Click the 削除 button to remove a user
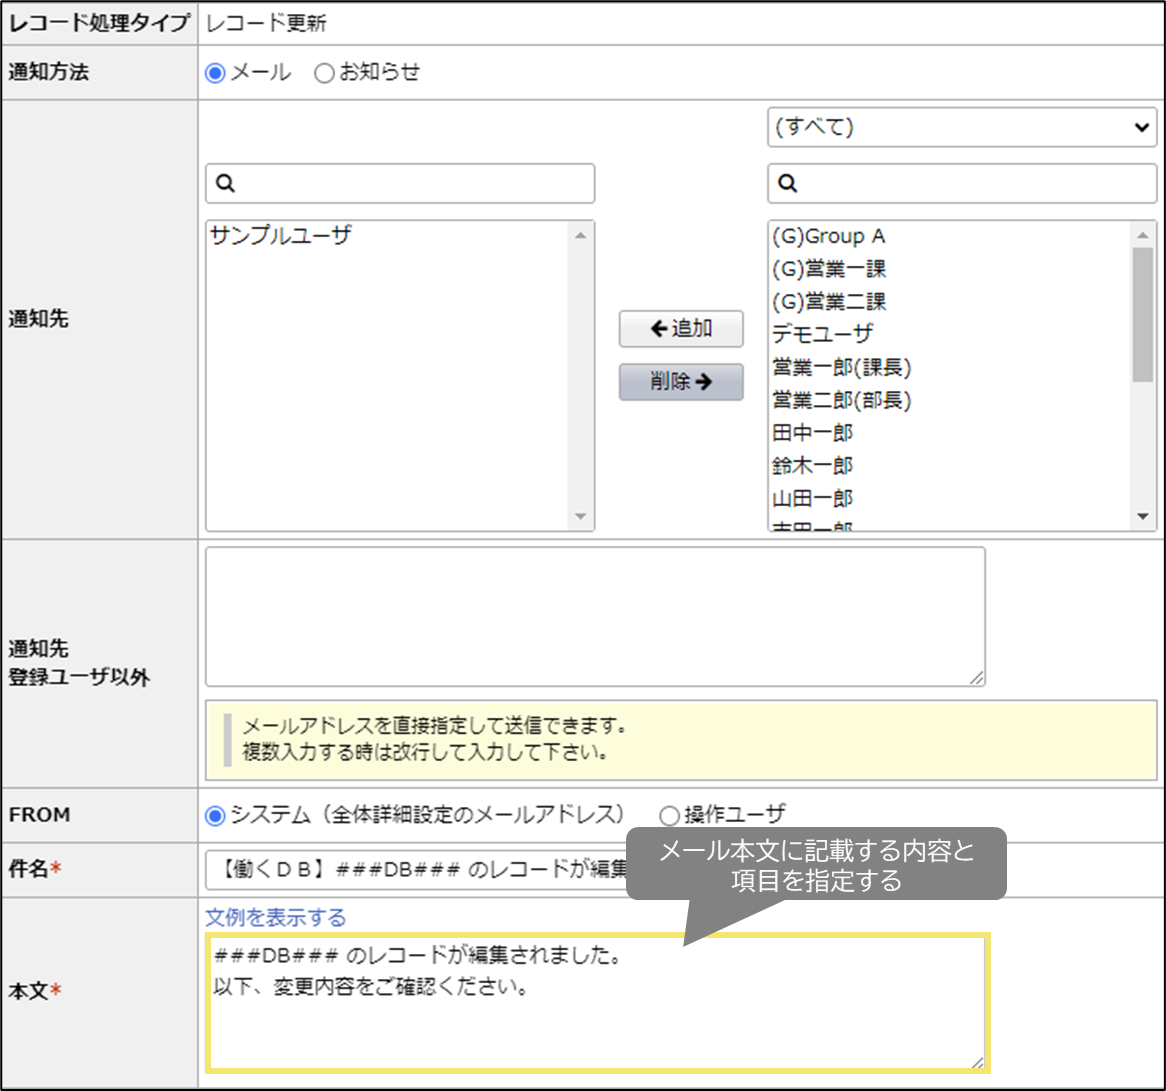 pyautogui.click(x=681, y=382)
